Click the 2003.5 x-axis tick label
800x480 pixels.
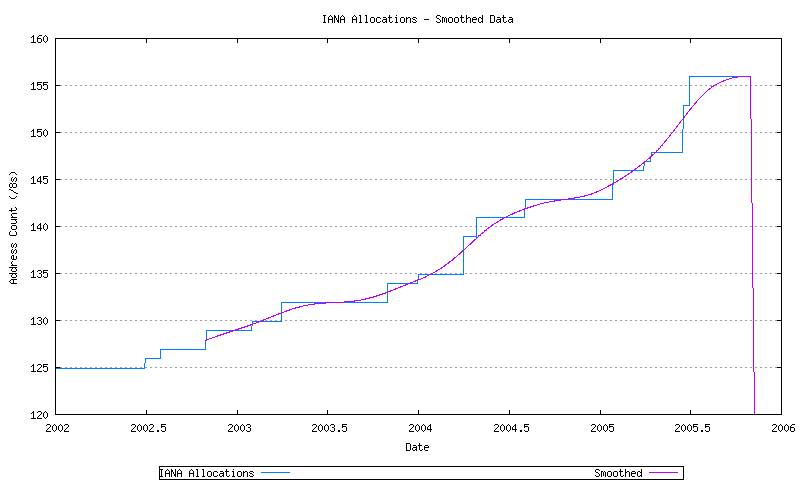[x=327, y=428]
